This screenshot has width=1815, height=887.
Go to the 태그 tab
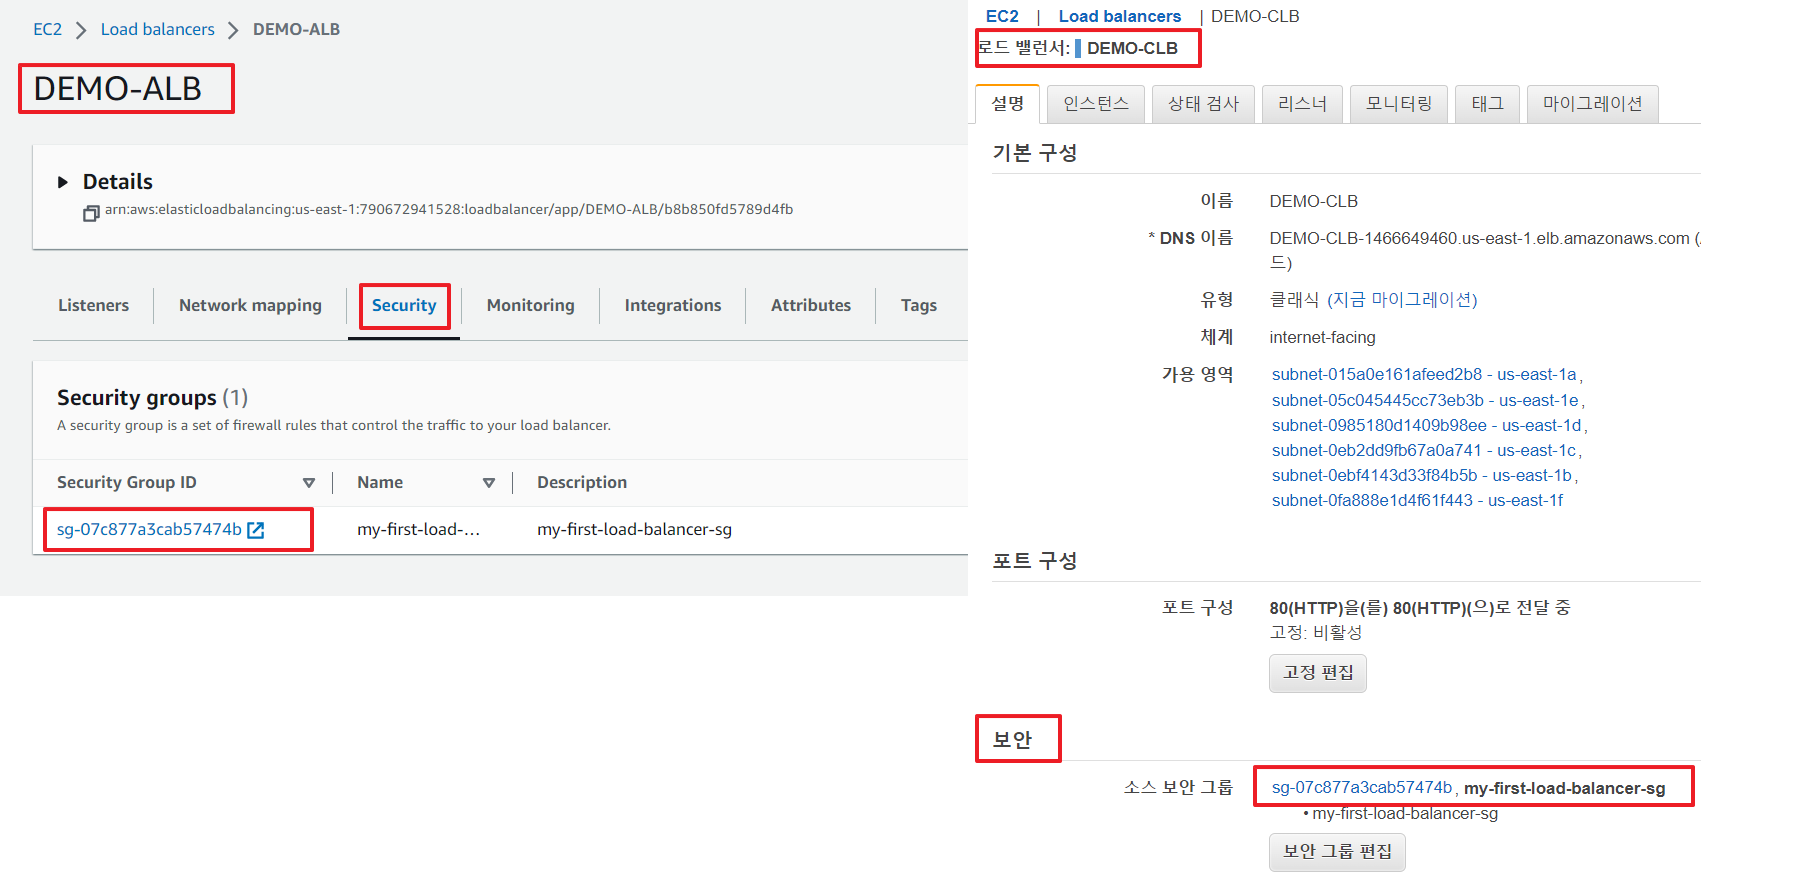1487,104
